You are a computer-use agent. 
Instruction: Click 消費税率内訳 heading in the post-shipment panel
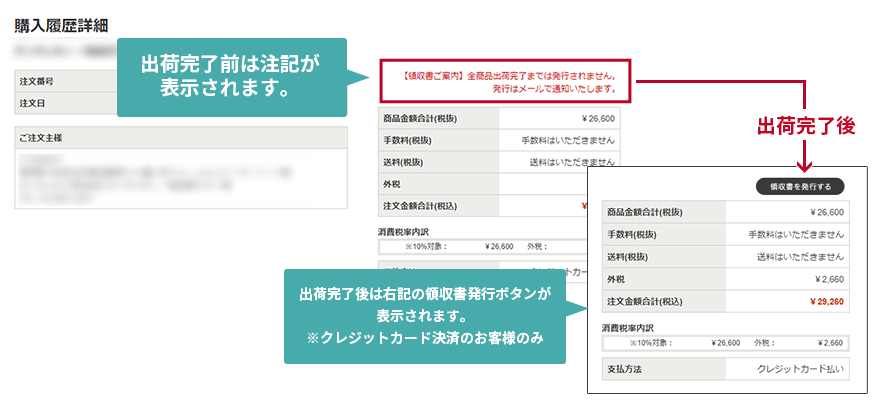coord(627,327)
